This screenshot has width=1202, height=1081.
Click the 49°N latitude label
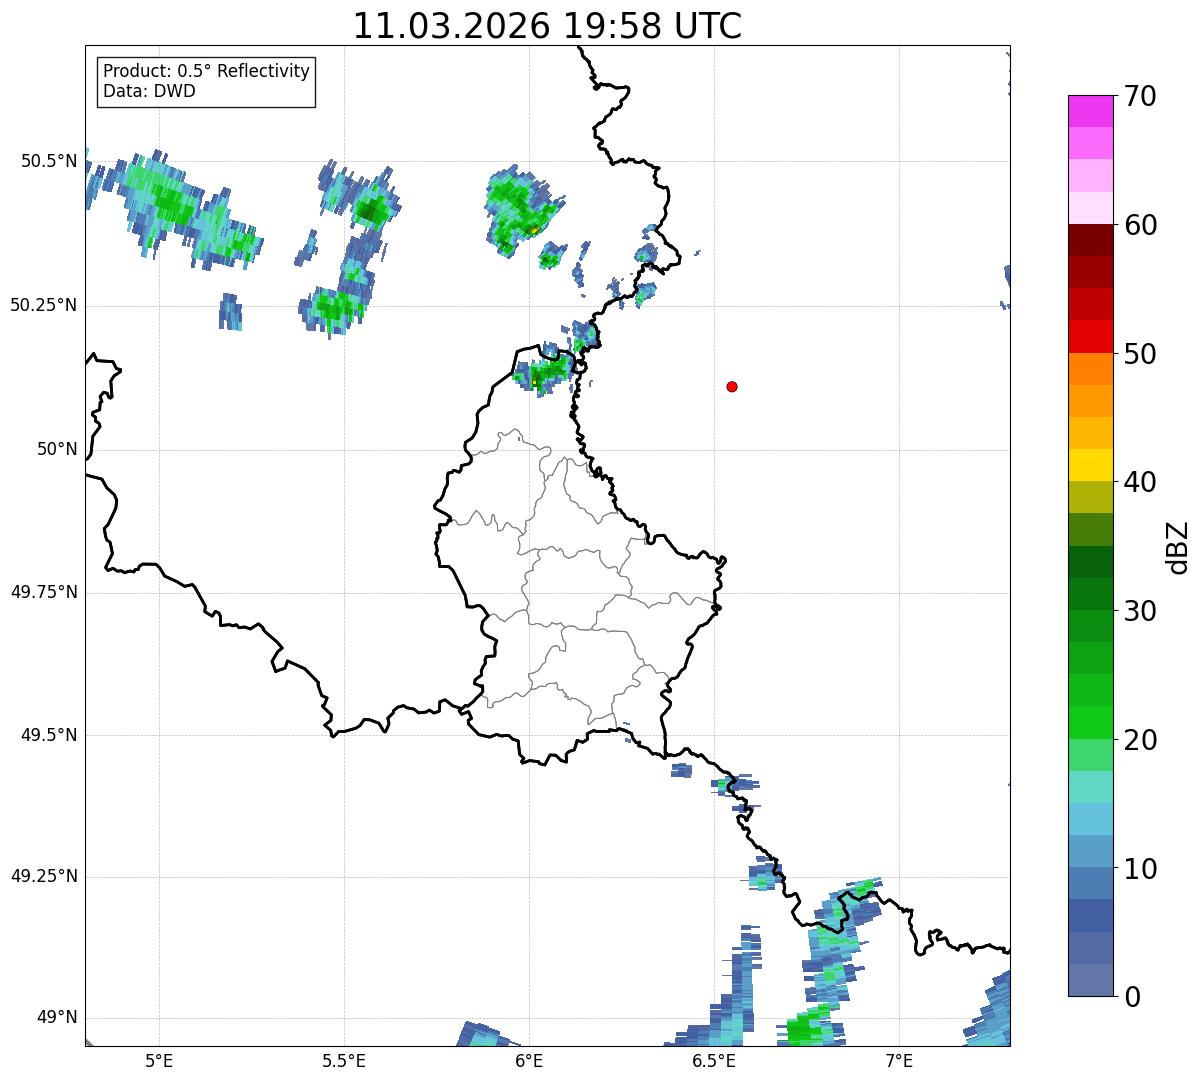57,1017
